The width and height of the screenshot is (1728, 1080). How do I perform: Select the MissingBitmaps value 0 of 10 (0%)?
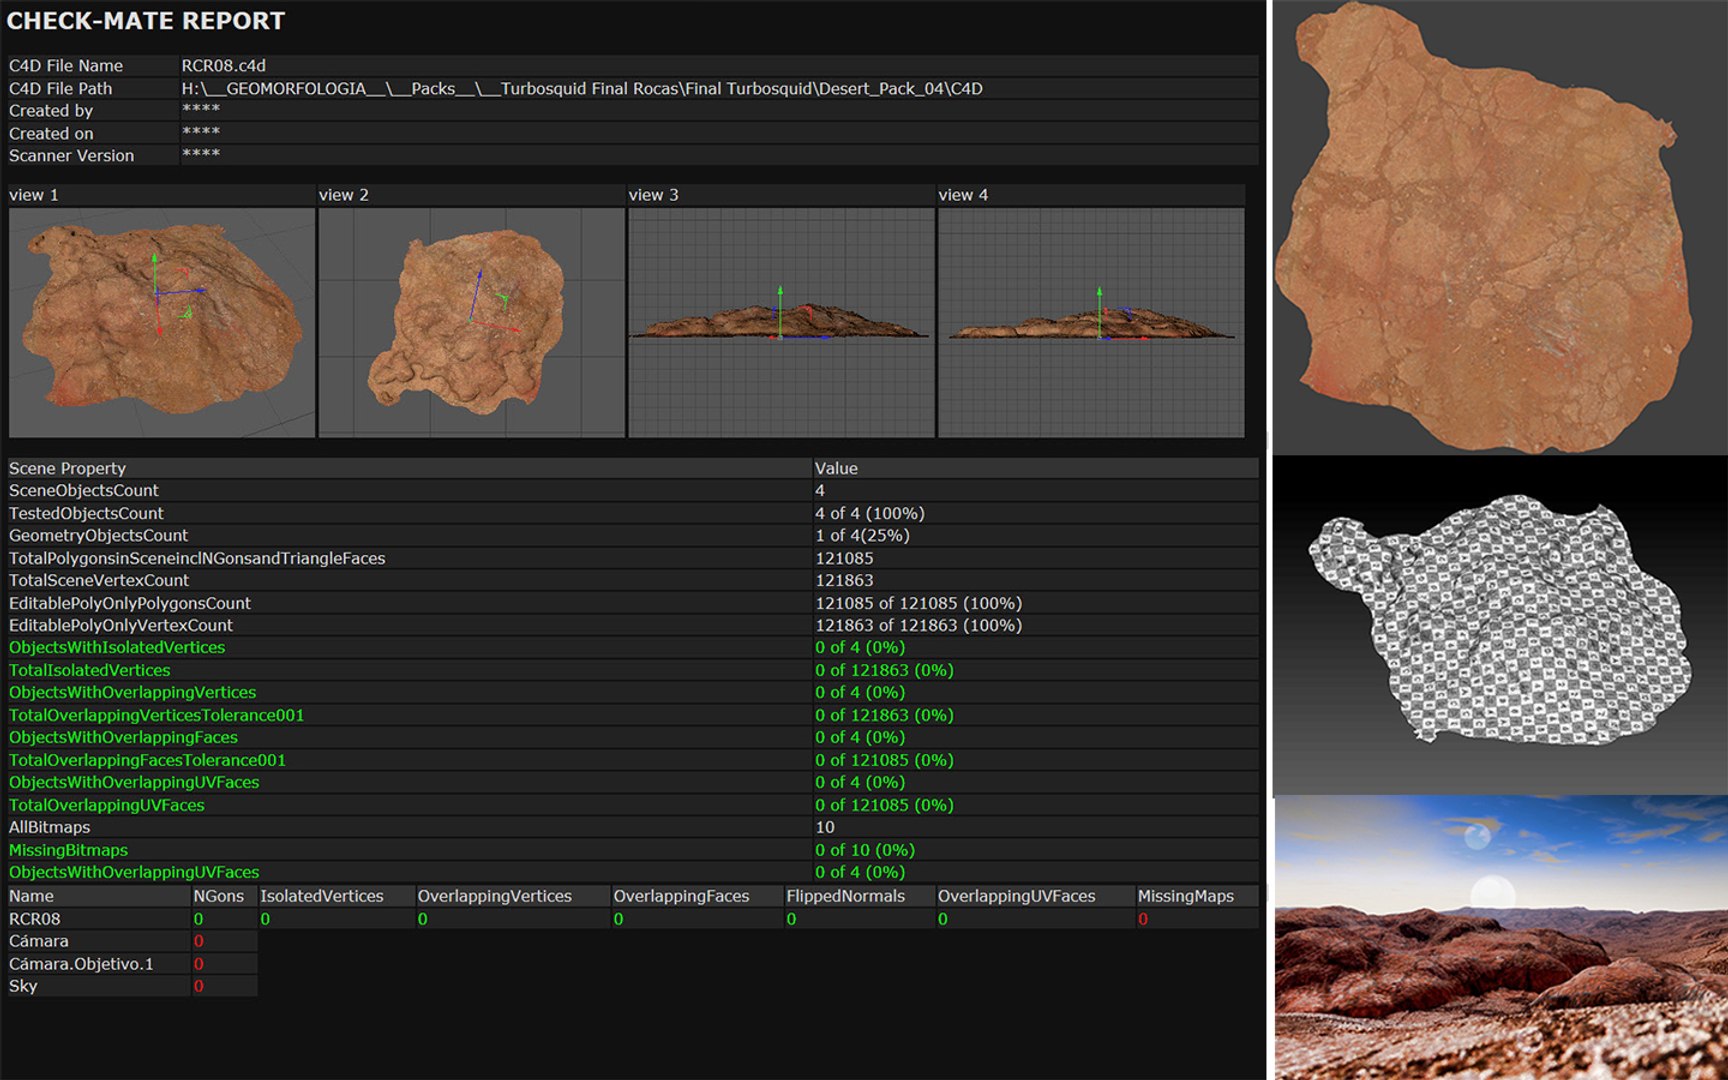tap(865, 851)
